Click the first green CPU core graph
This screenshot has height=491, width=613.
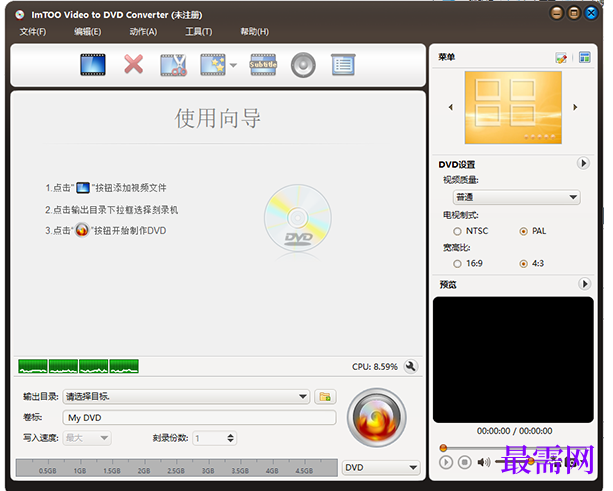33,366
